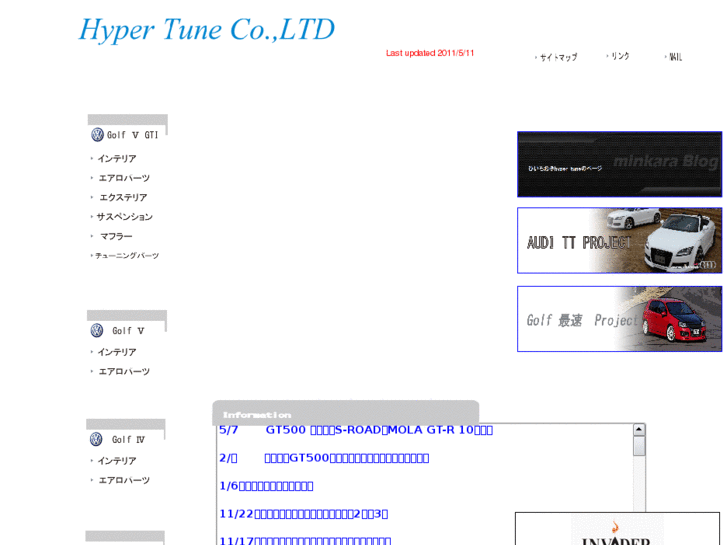
Task: Select インテリア under Golf V GTI
Action: [x=116, y=159]
